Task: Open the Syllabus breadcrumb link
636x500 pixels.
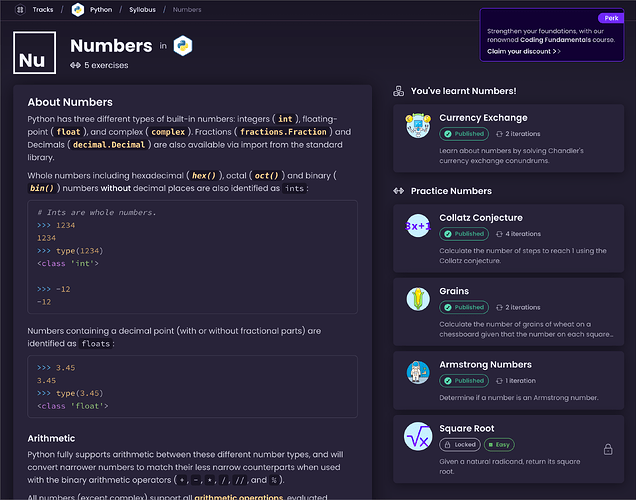Action: [142, 9]
